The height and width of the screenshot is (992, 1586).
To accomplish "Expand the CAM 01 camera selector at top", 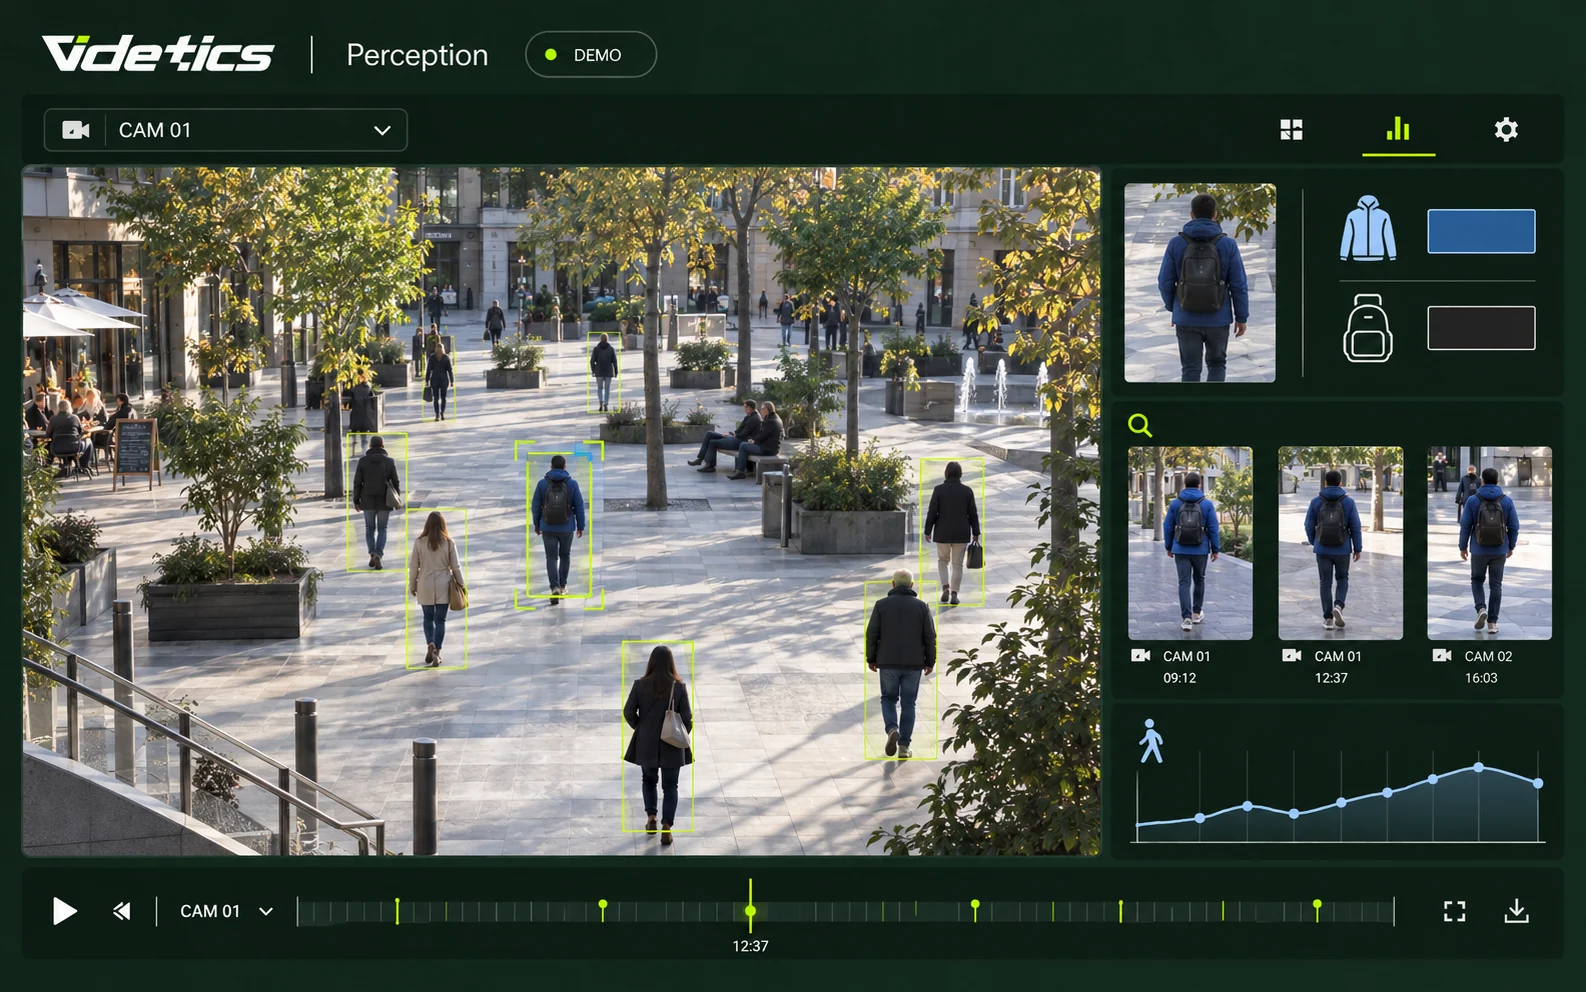I will pos(226,130).
